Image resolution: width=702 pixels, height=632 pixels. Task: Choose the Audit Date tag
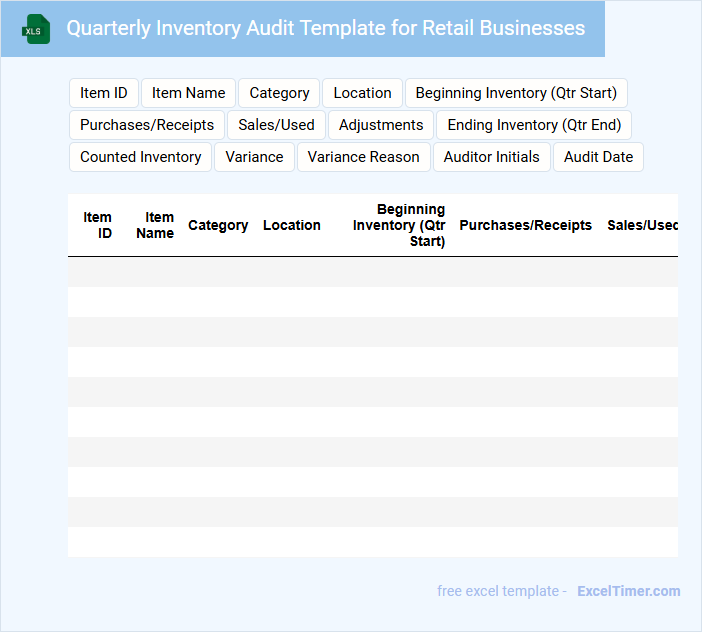click(x=598, y=157)
